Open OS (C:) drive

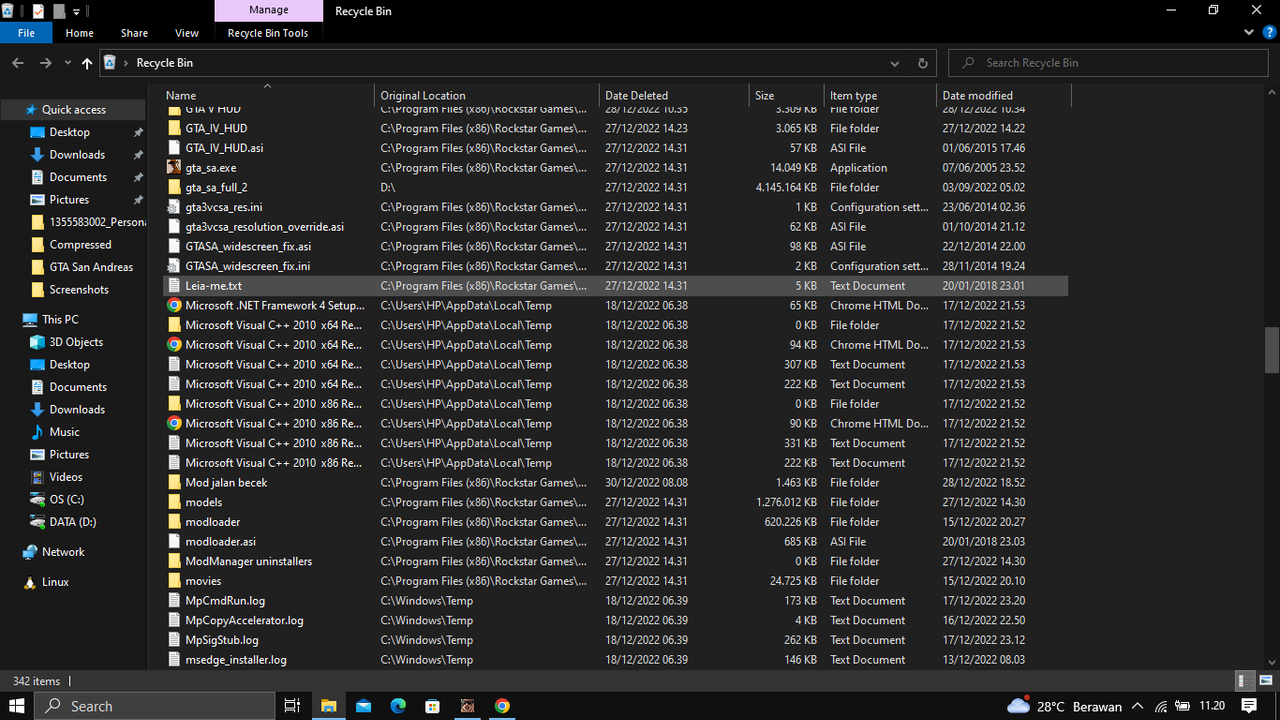click(x=66, y=500)
